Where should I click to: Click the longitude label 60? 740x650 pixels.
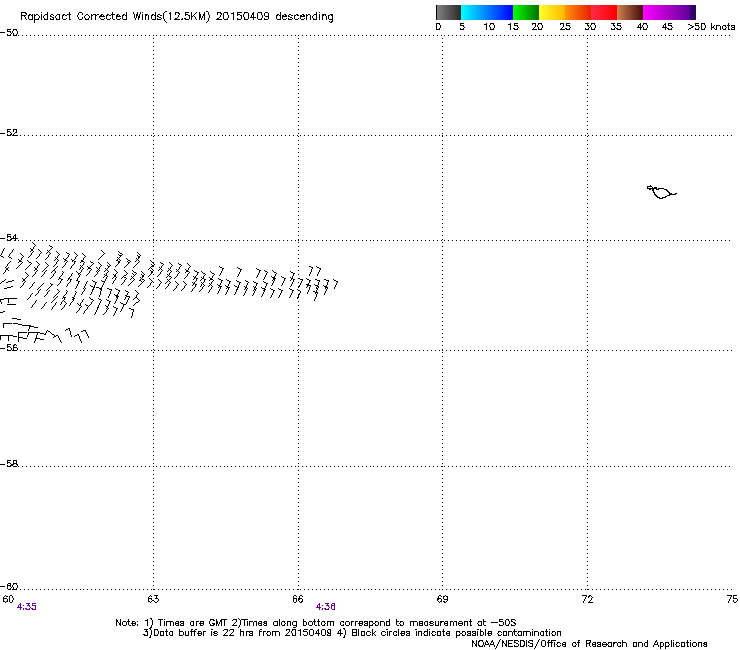8,599
